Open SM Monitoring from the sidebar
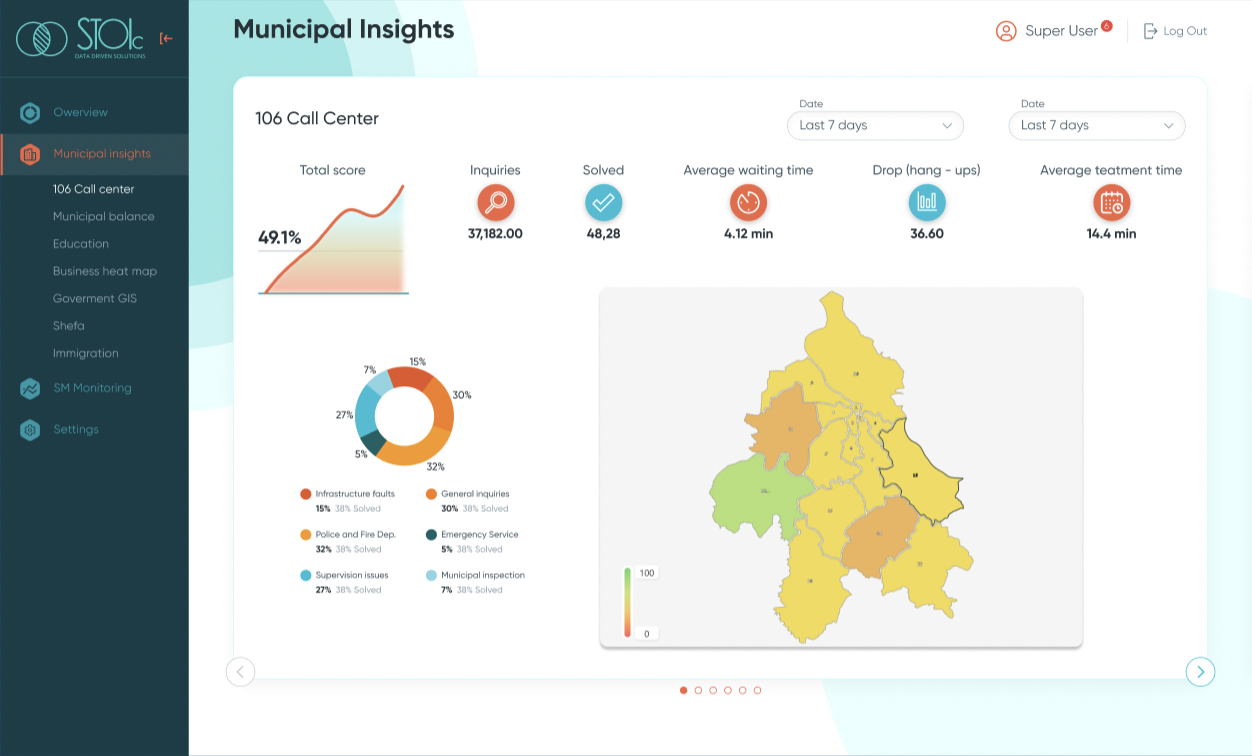Viewport: 1252px width, 756px height. [92, 388]
